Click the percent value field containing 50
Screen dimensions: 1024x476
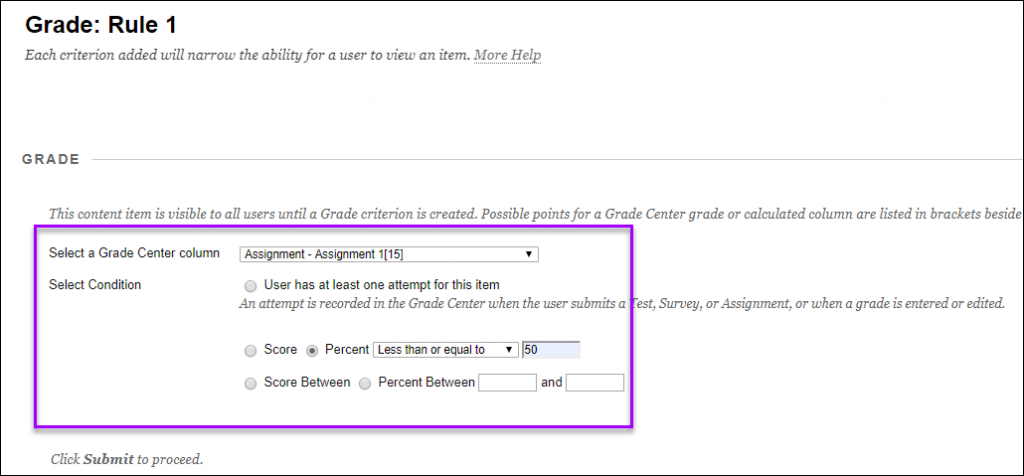[550, 350]
